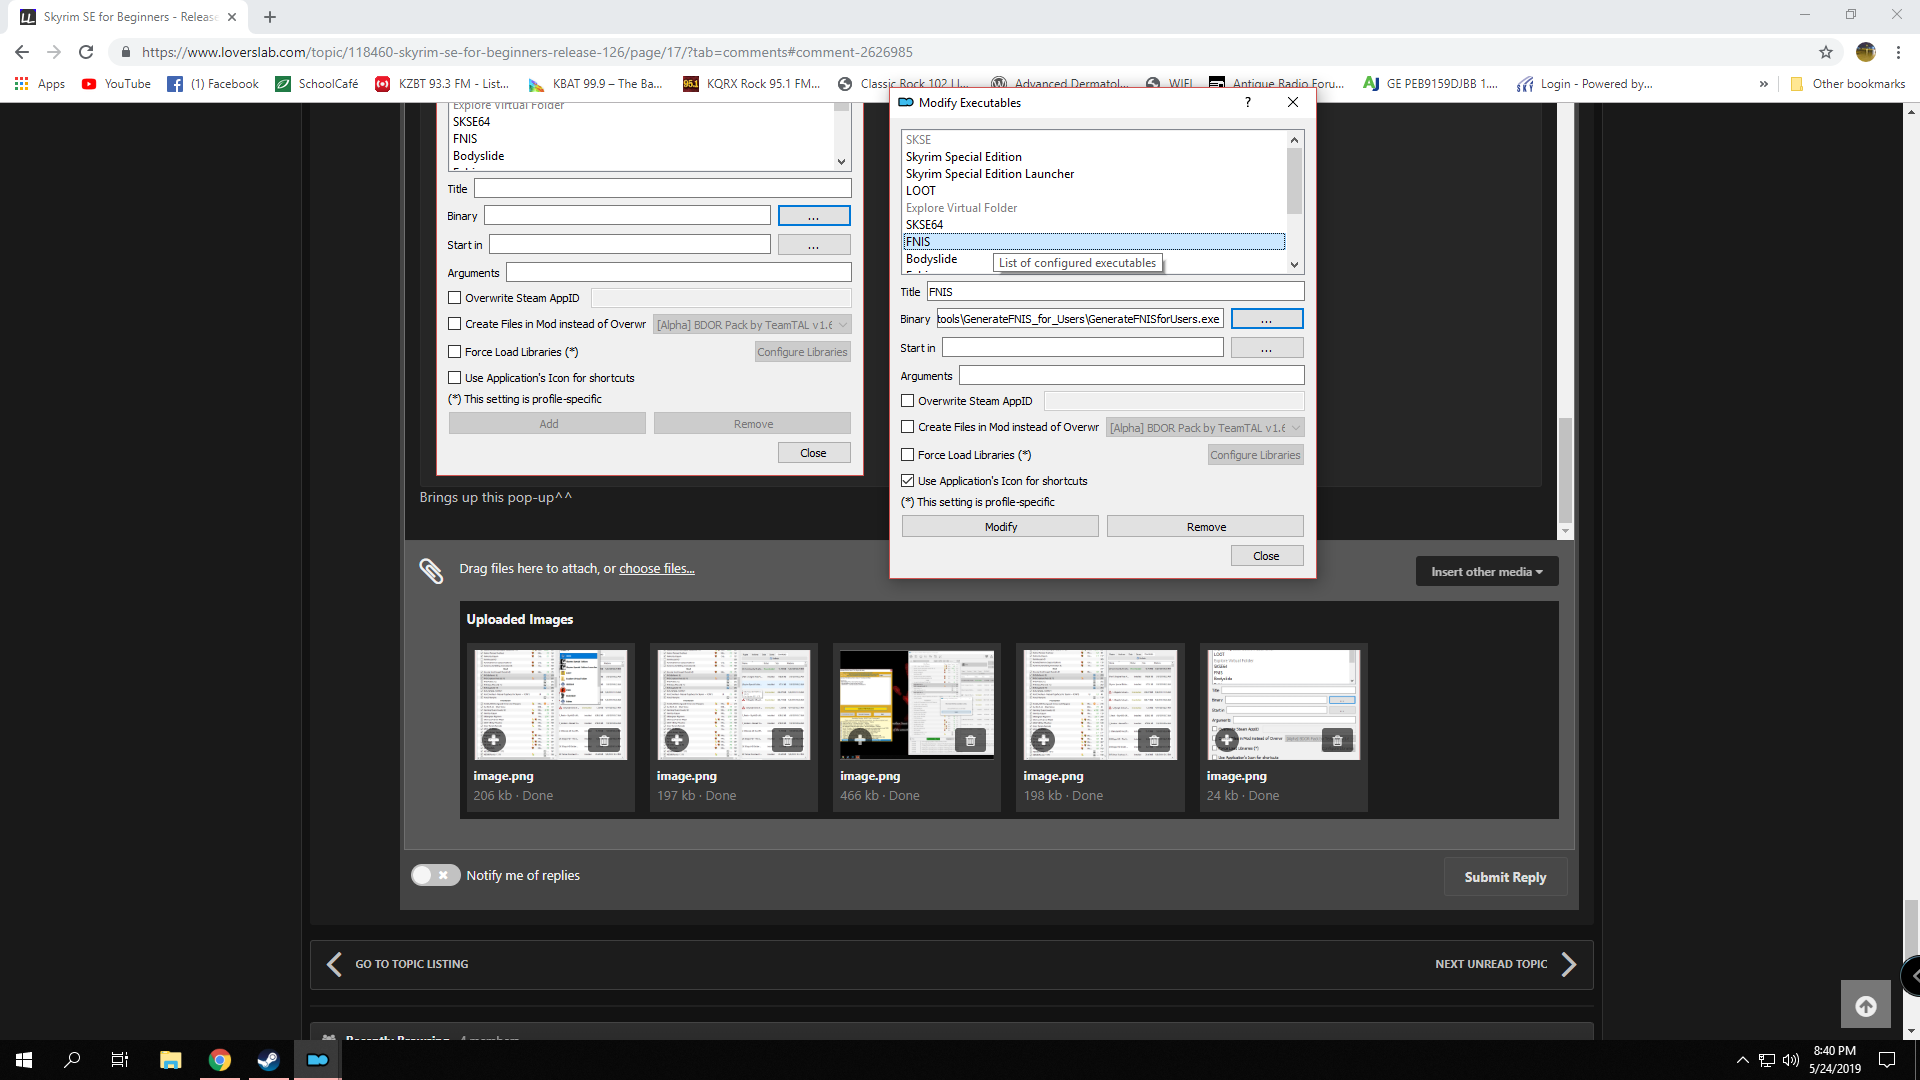Open File Explorer from the taskbar

(x=170, y=1060)
